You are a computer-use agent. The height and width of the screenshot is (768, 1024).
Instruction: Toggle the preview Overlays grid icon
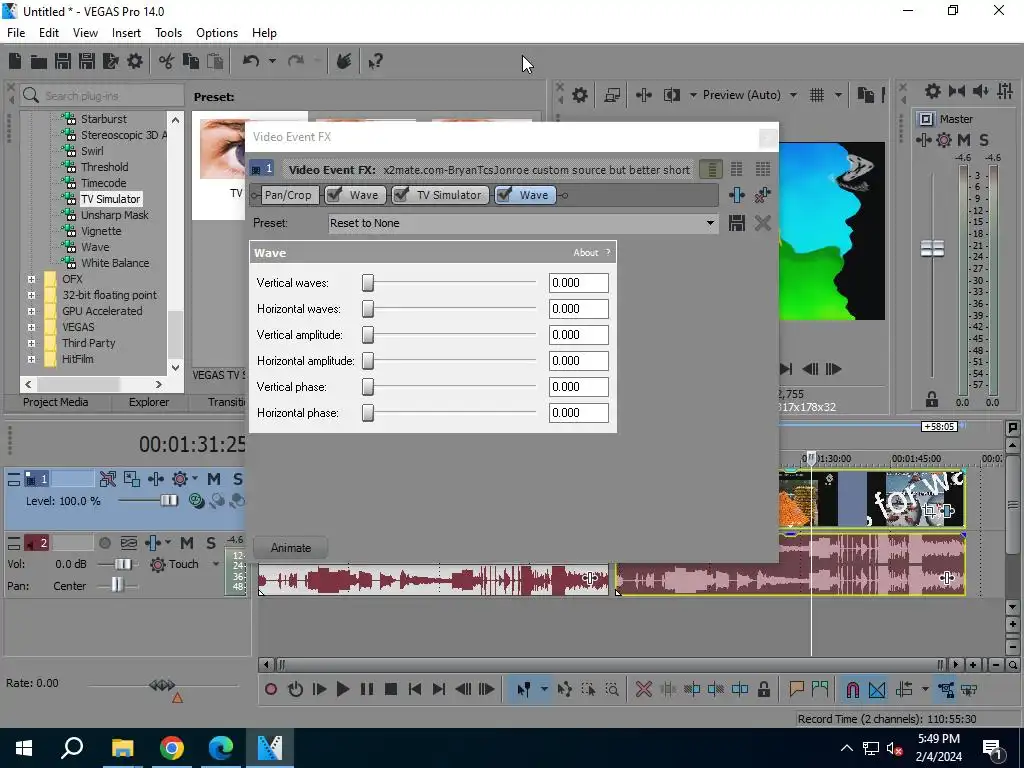817,95
